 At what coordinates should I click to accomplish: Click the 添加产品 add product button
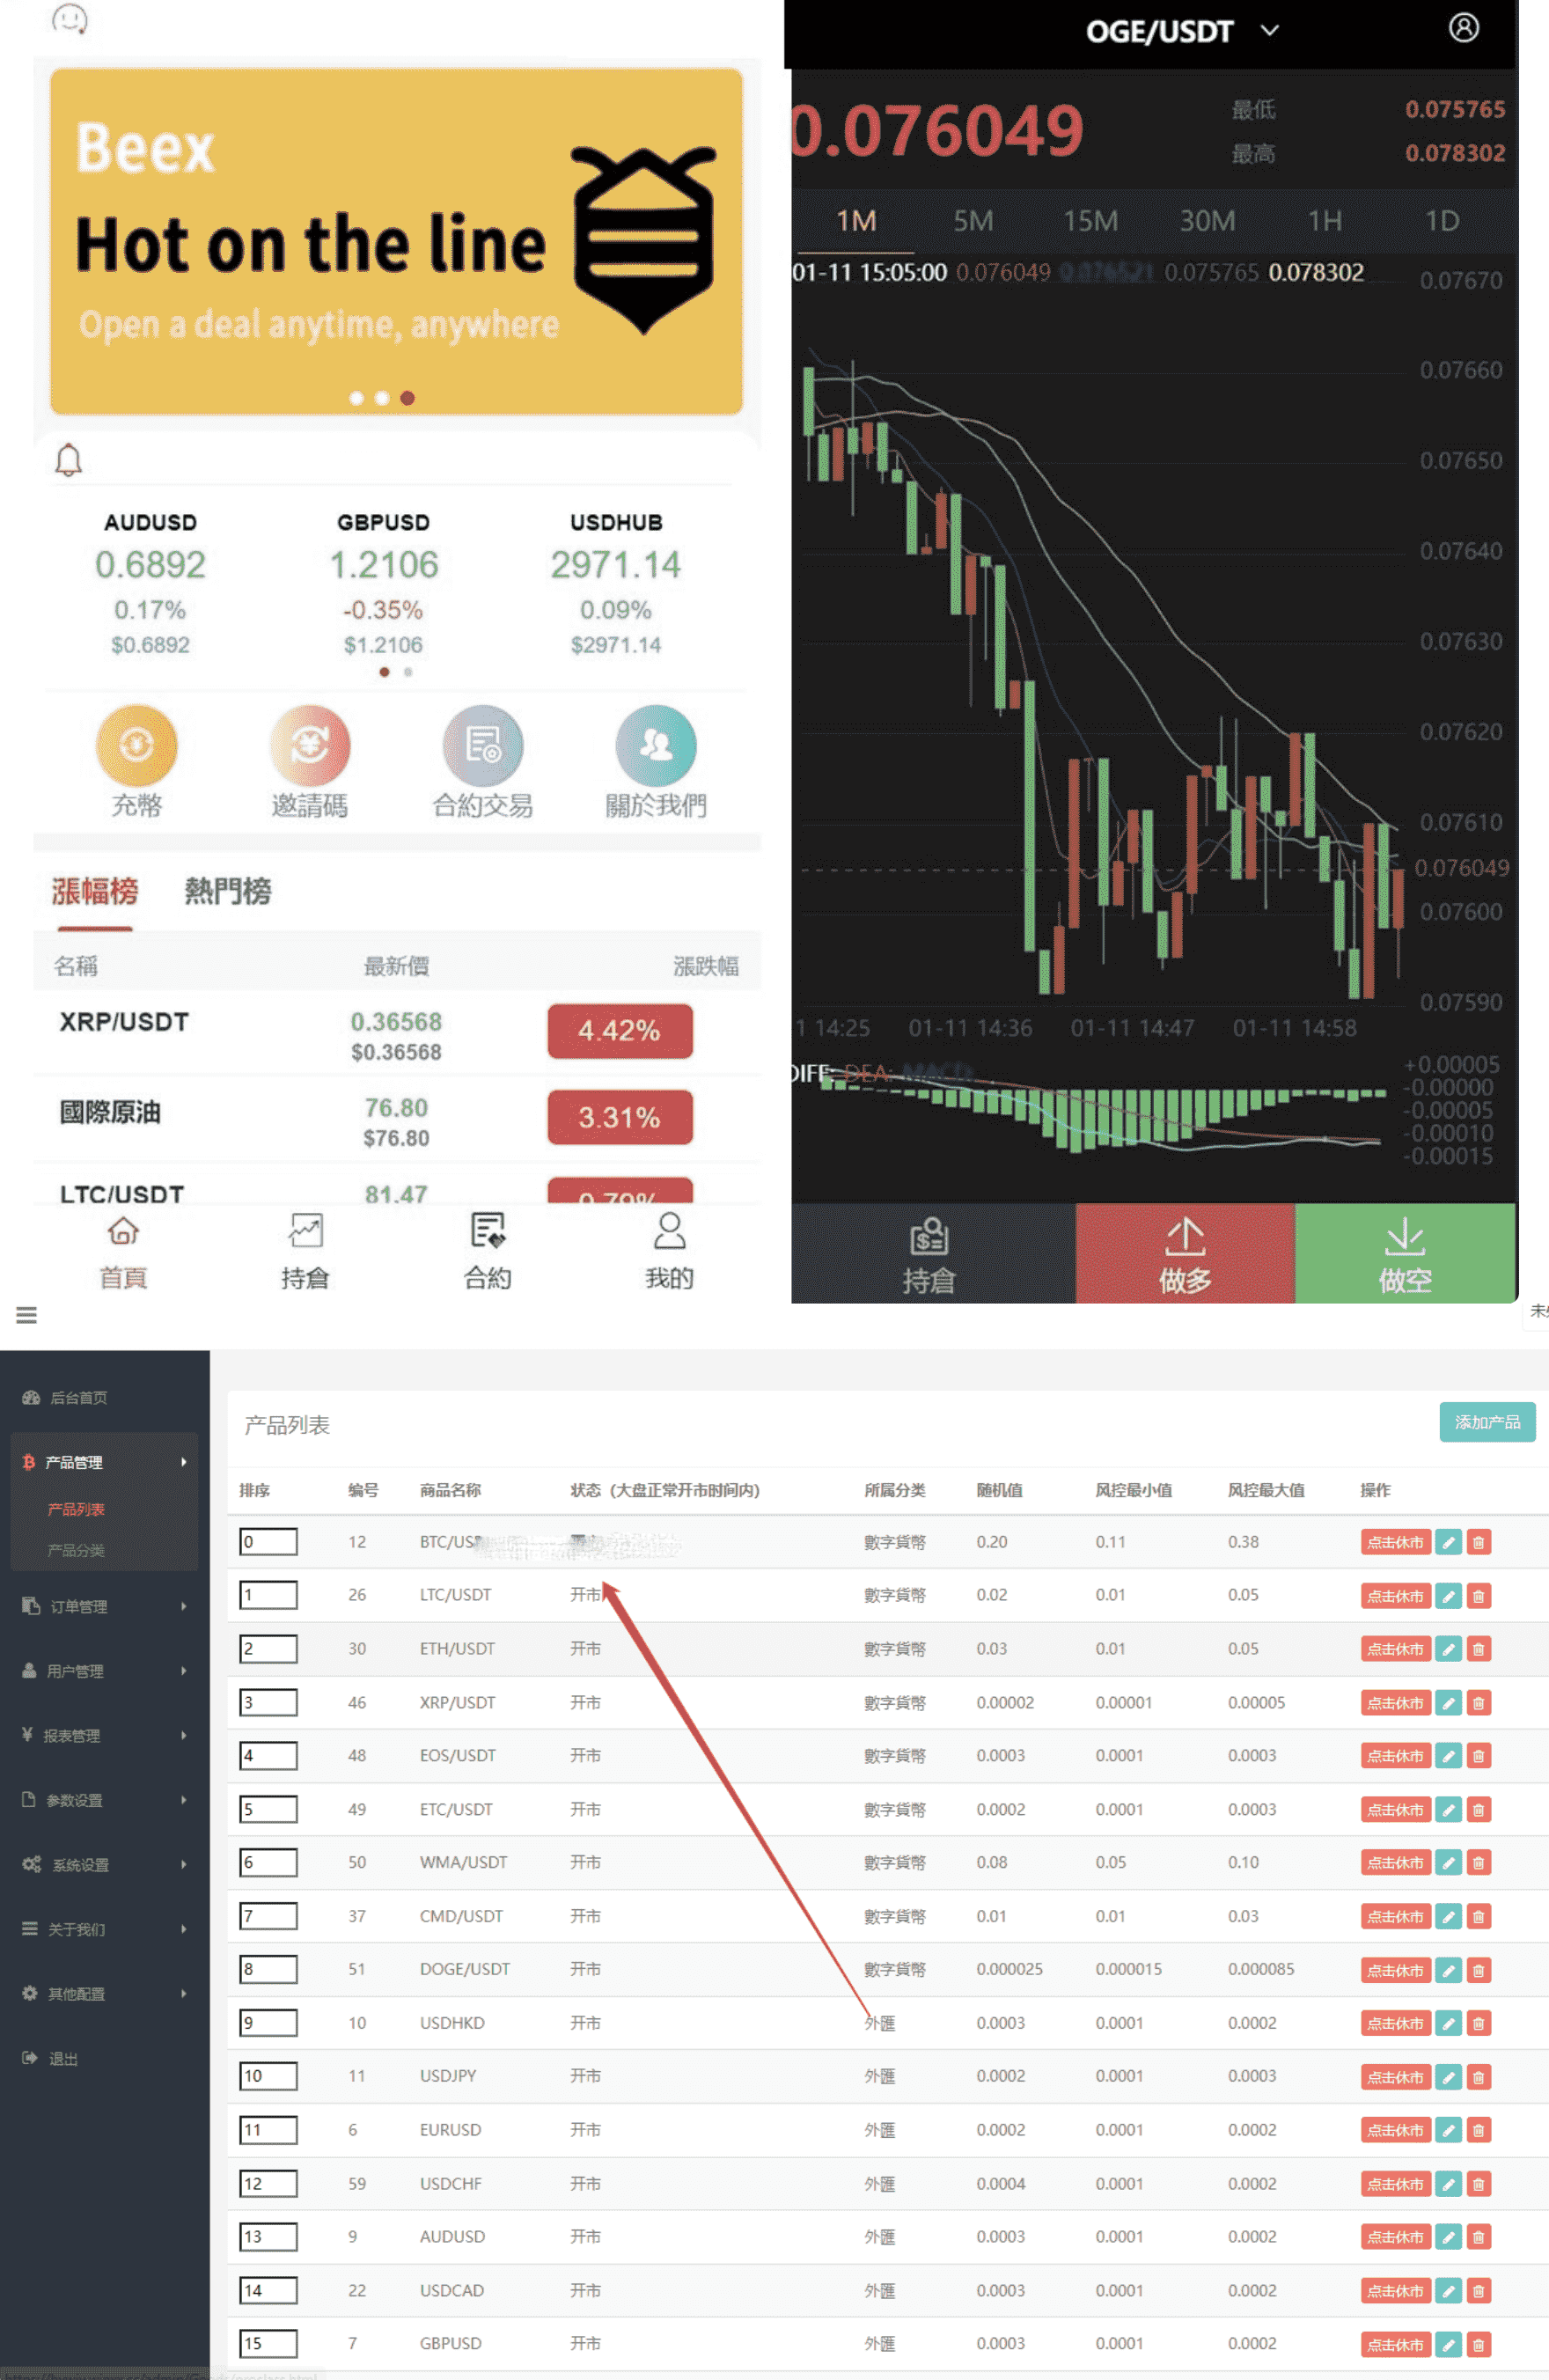click(1487, 1422)
